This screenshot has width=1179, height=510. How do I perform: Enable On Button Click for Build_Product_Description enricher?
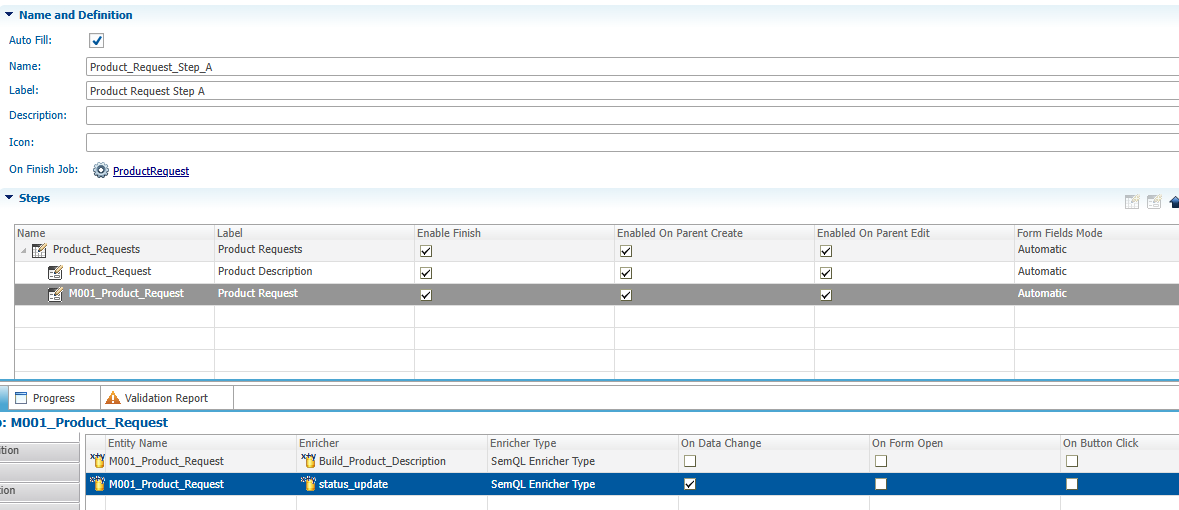[x=1071, y=460]
